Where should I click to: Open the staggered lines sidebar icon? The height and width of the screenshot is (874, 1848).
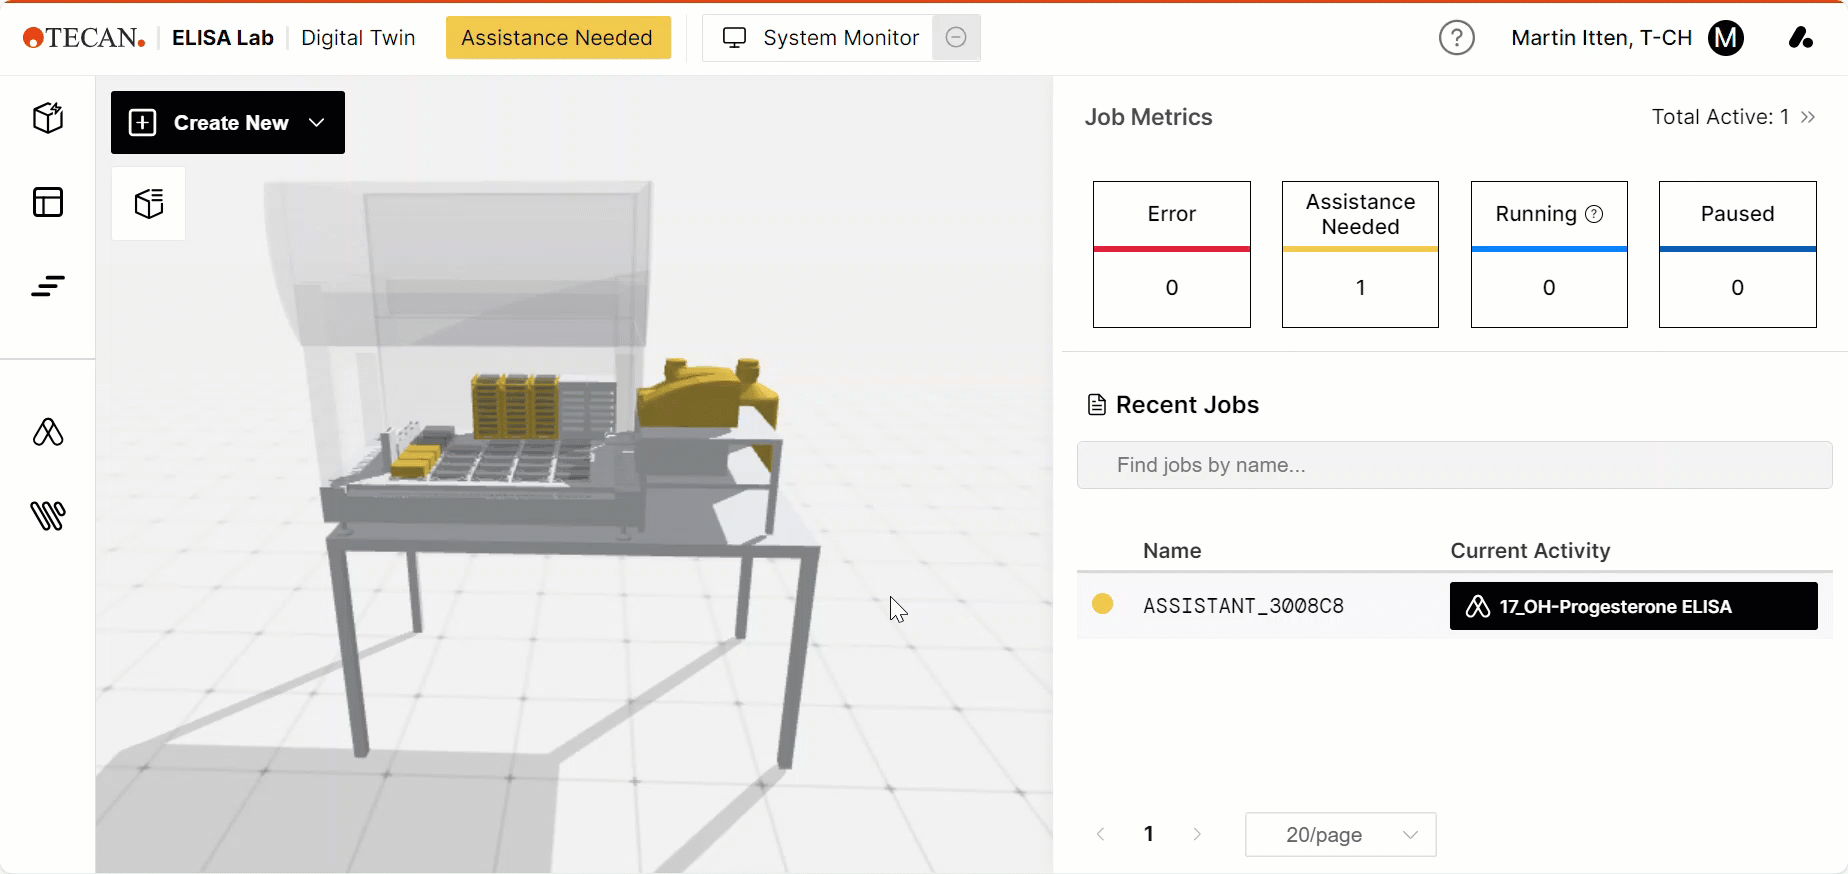(x=48, y=286)
